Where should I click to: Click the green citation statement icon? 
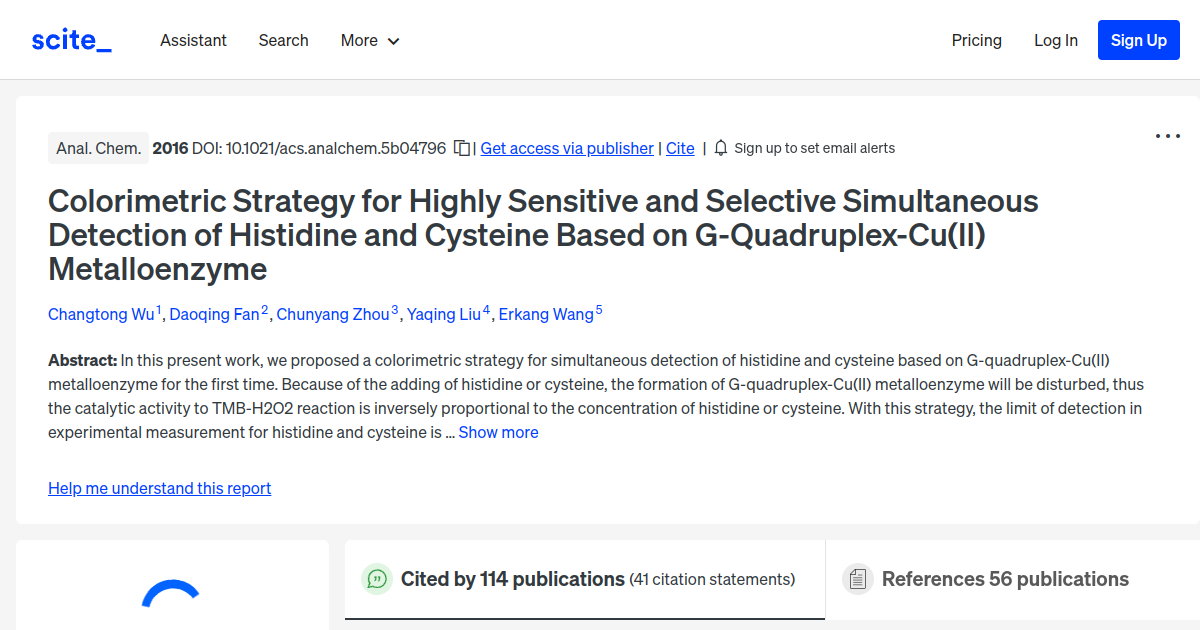pos(376,579)
